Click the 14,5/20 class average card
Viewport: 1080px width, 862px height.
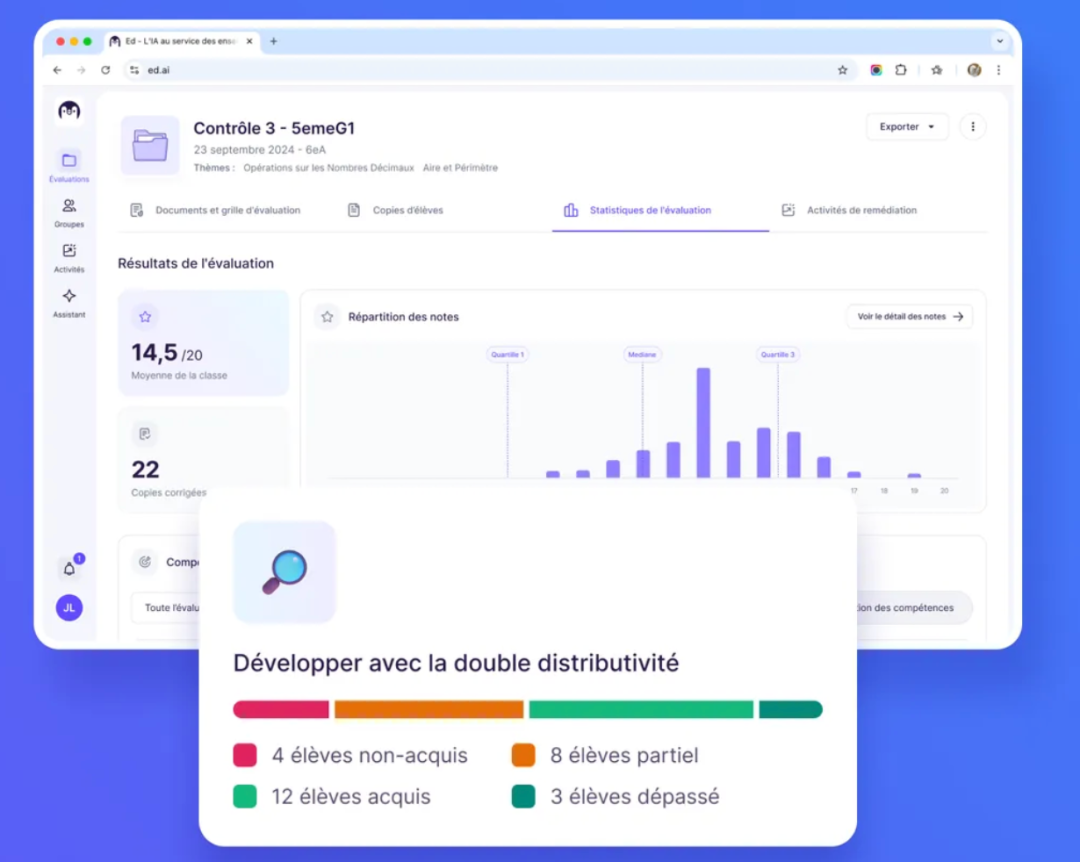coord(203,343)
